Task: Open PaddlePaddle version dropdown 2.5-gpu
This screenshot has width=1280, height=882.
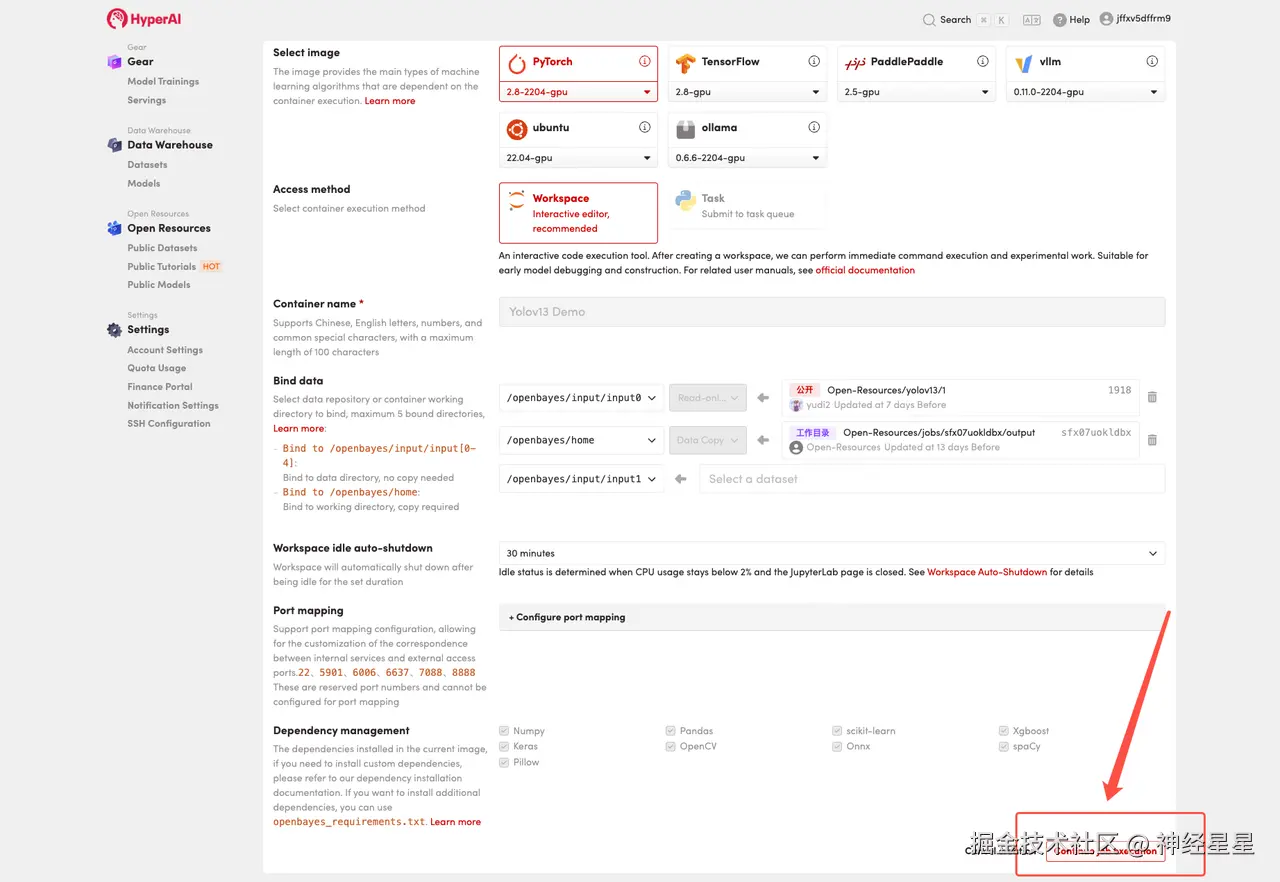Action: pos(916,92)
